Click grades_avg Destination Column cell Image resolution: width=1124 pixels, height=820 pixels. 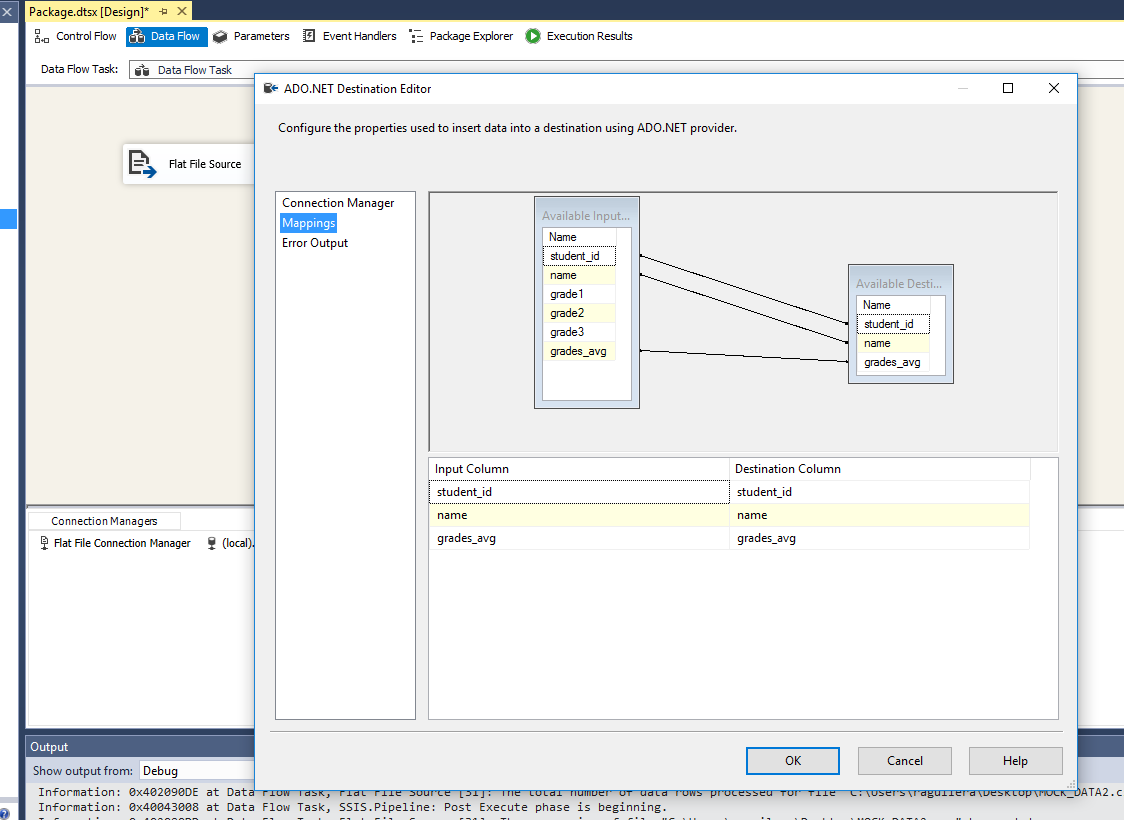click(x=880, y=538)
